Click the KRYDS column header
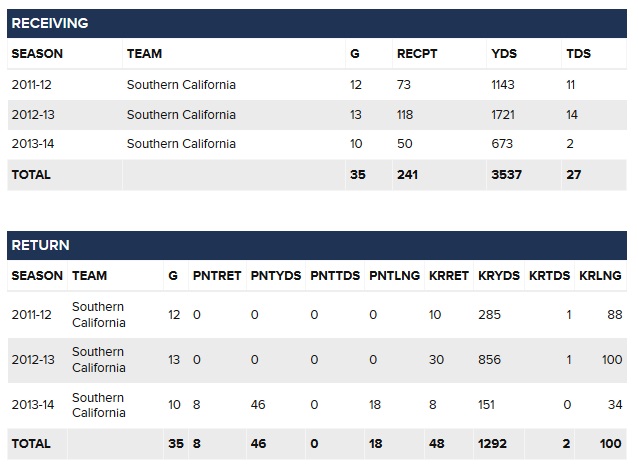The width and height of the screenshot is (638, 468). pyautogui.click(x=499, y=276)
